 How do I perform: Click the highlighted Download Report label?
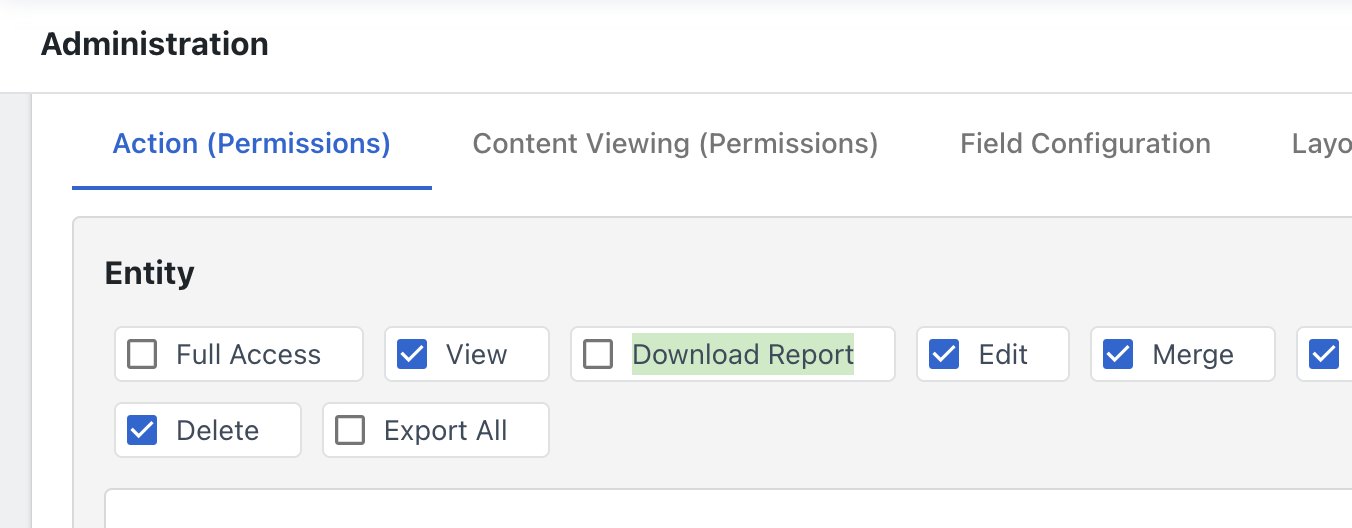tap(743, 354)
